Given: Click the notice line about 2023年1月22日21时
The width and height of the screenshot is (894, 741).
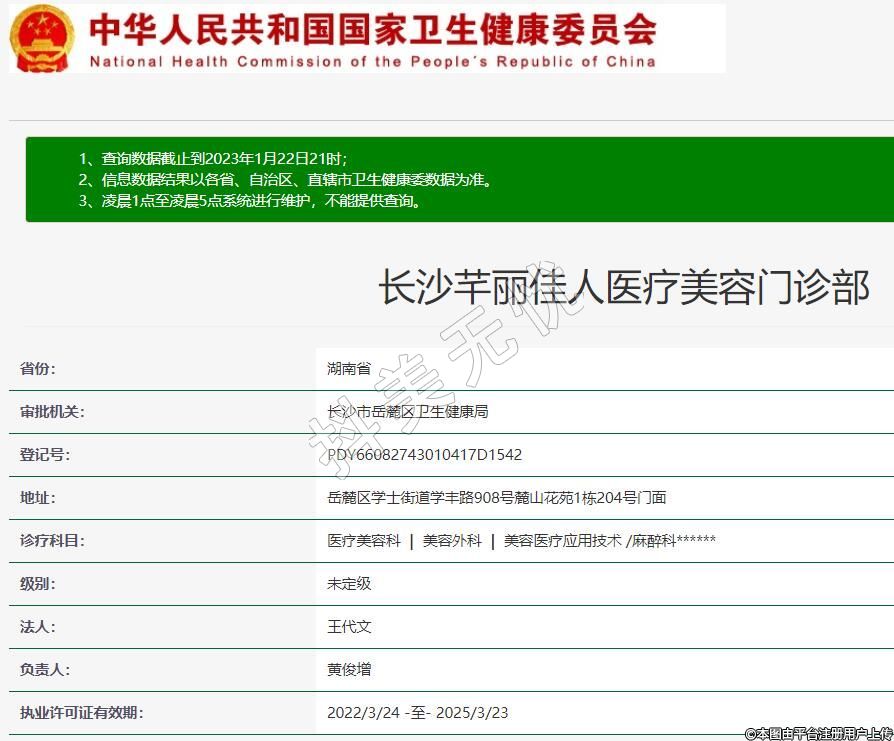Looking at the screenshot, I should point(213,159).
